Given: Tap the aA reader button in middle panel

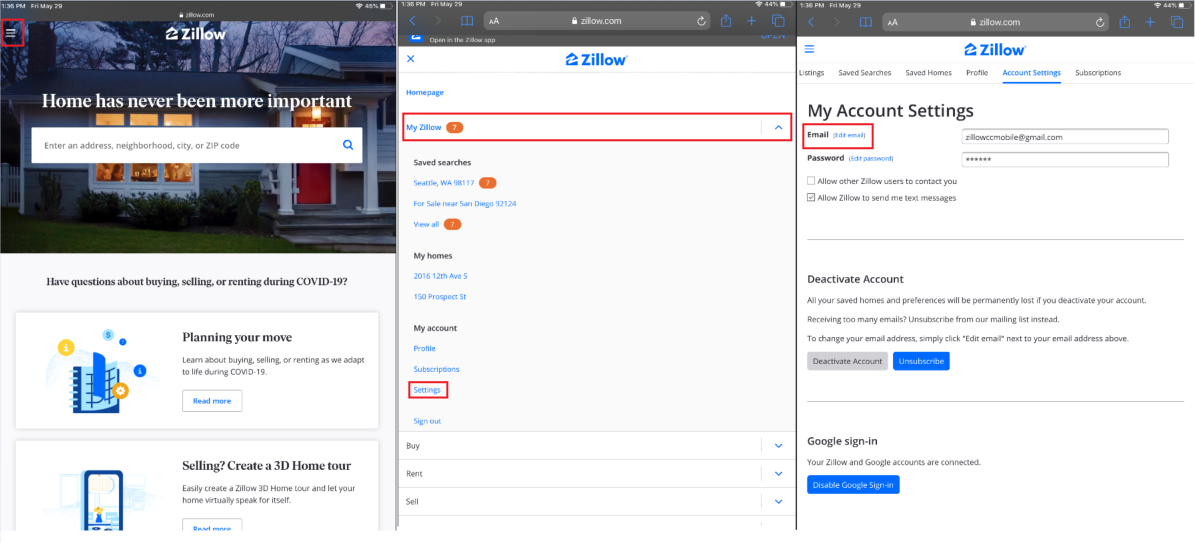Looking at the screenshot, I should pyautogui.click(x=495, y=22).
